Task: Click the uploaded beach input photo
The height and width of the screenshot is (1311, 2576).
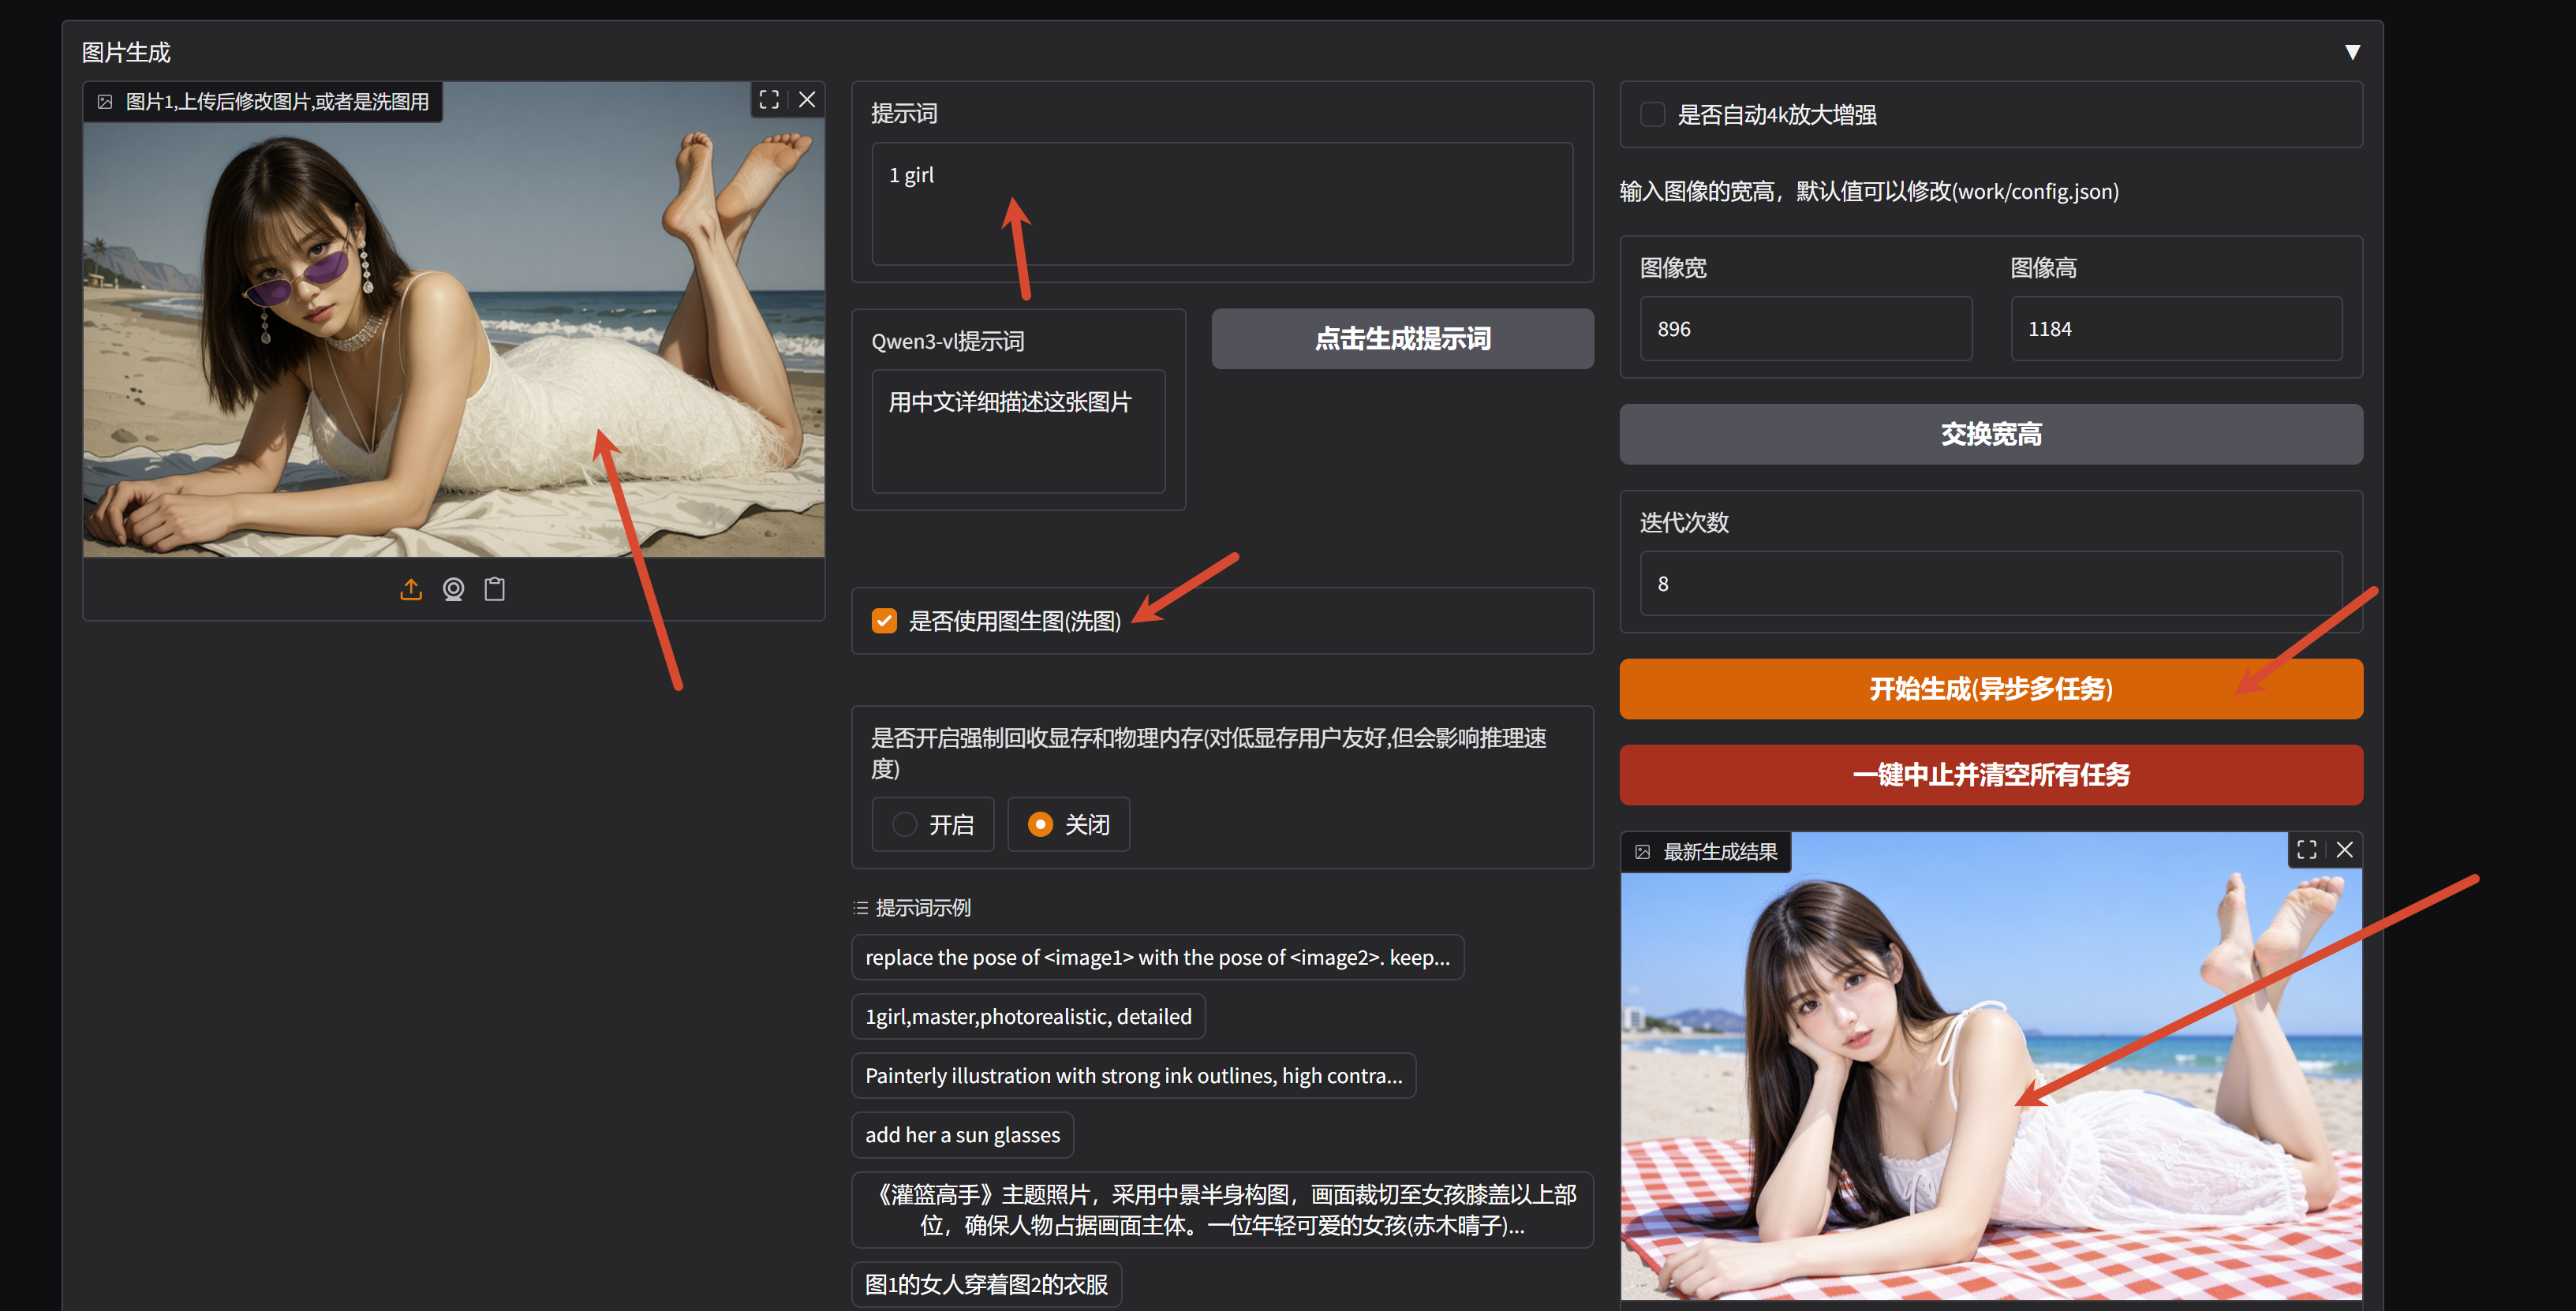Action: [x=453, y=320]
